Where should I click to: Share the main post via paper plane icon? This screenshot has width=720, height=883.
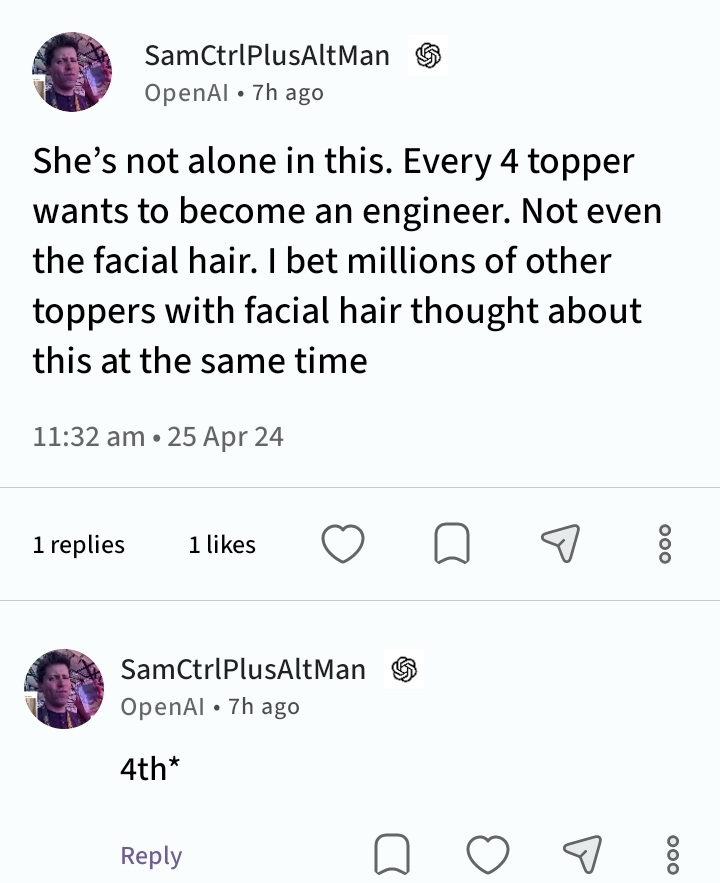click(x=560, y=543)
